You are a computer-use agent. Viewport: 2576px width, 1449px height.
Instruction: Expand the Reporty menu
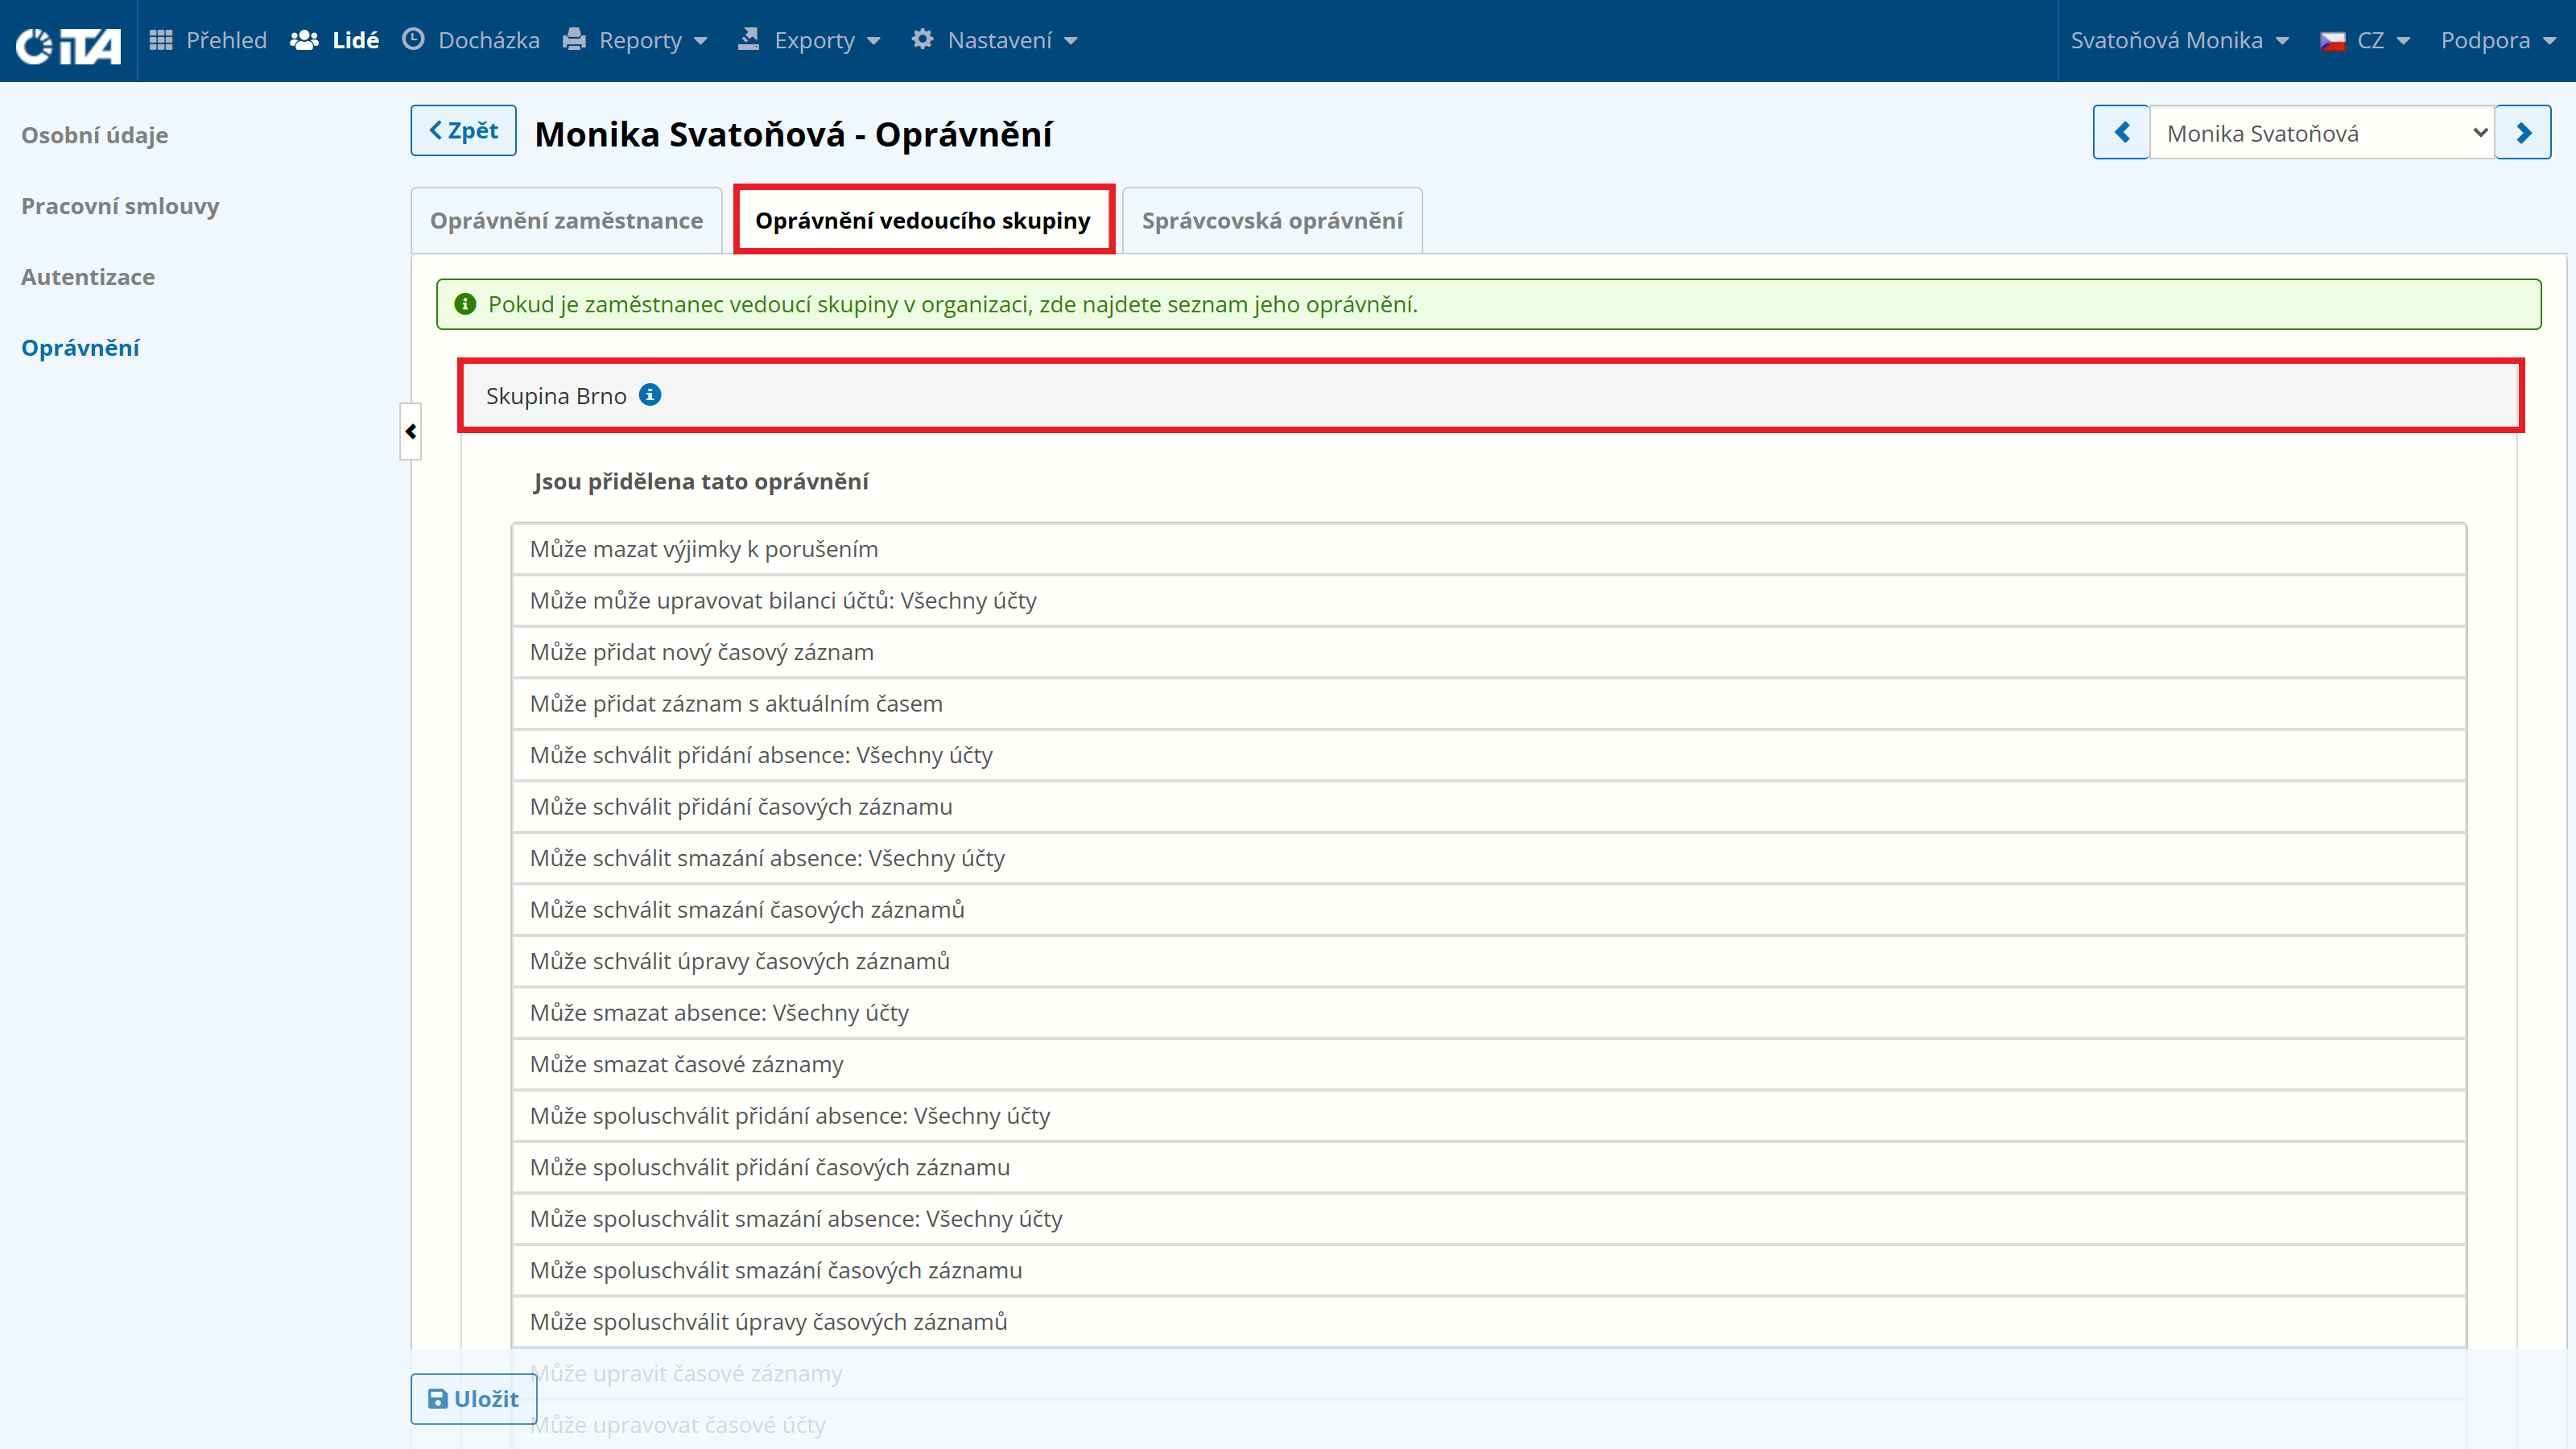click(x=635, y=40)
